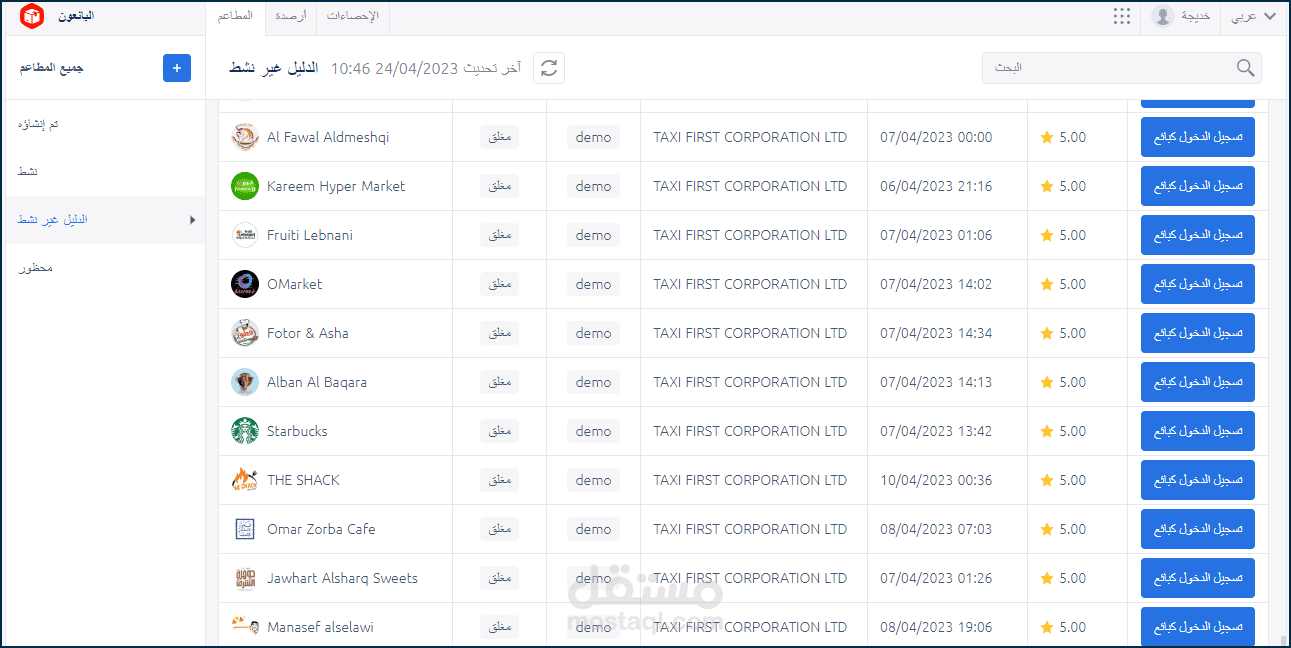Click date 10/04/2023 00:36

[x=936, y=480]
